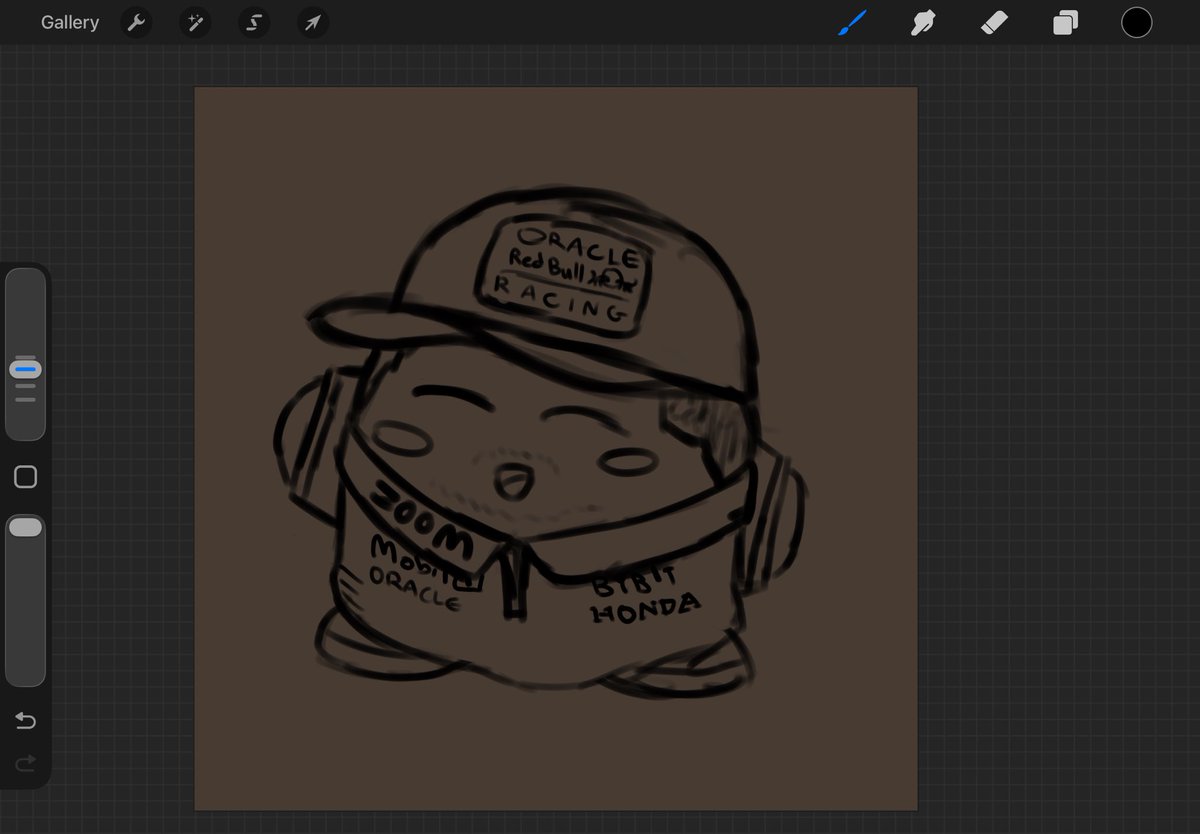Open the Layers panel
1200x834 pixels.
click(1065, 23)
